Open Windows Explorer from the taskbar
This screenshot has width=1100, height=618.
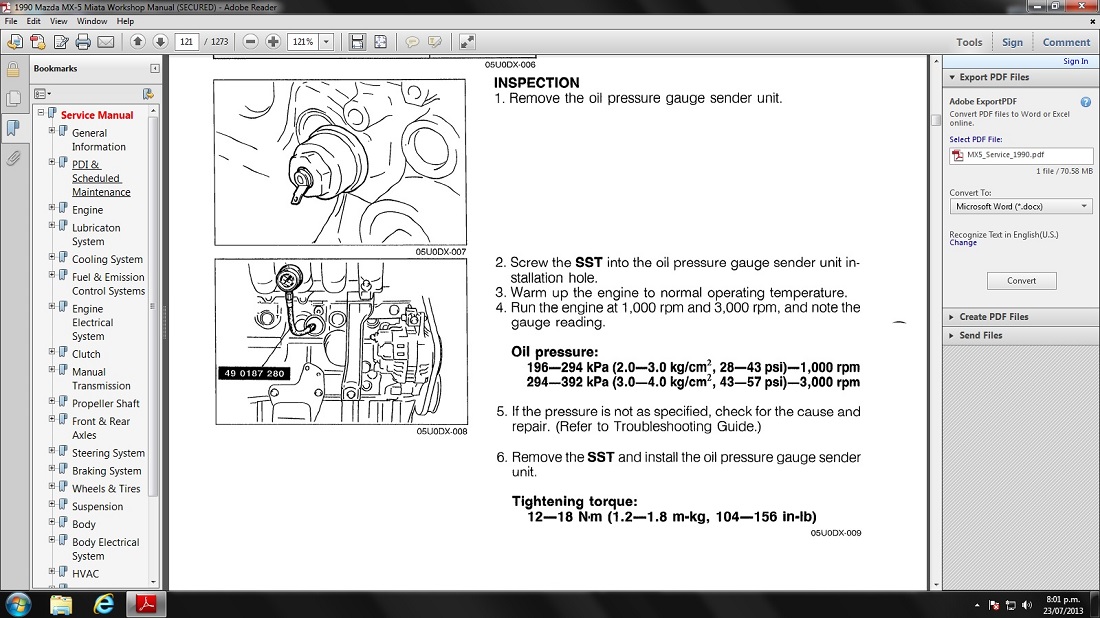(61, 604)
